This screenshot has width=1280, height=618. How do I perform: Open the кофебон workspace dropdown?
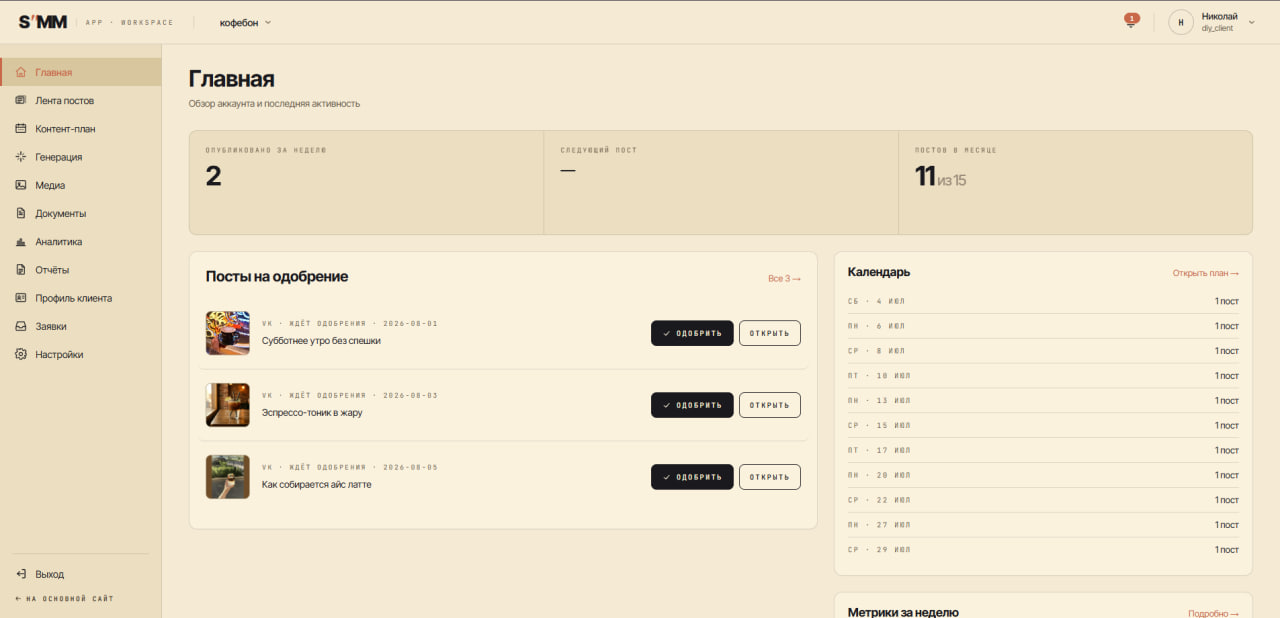click(x=245, y=22)
